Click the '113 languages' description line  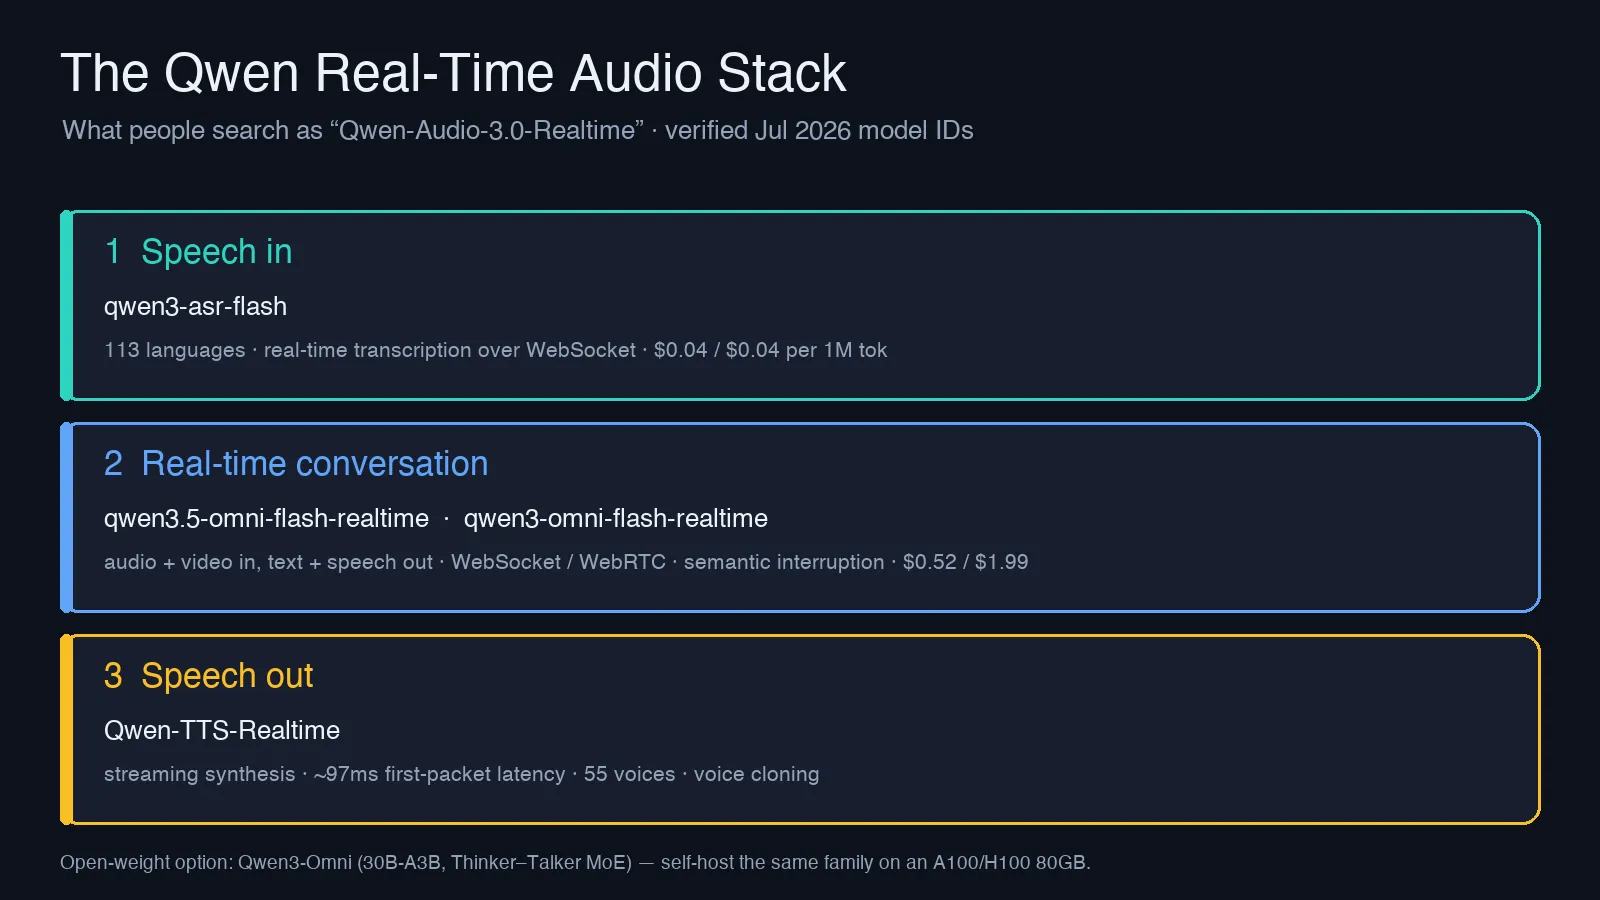point(495,350)
